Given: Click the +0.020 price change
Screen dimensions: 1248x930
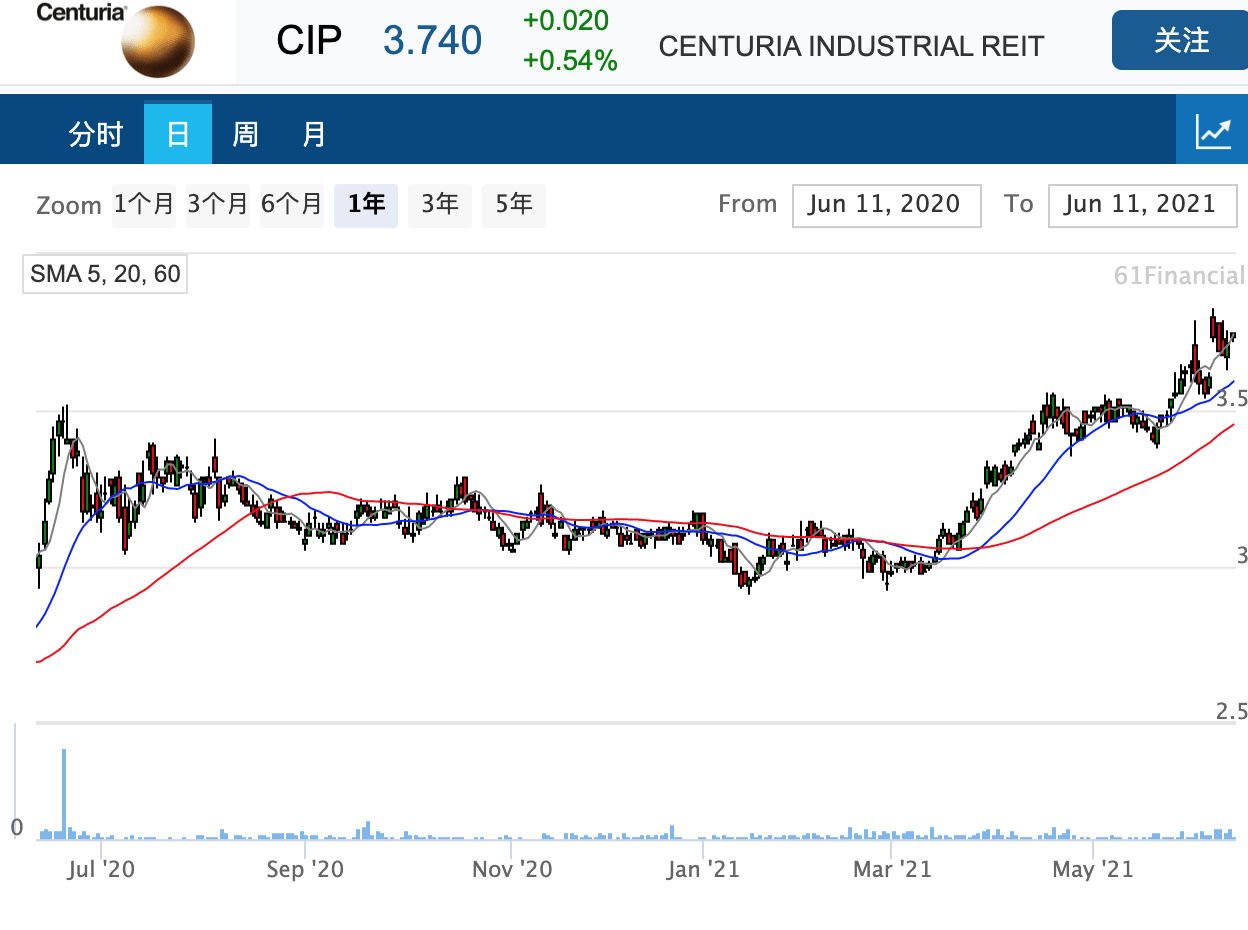Looking at the screenshot, I should click(566, 21).
